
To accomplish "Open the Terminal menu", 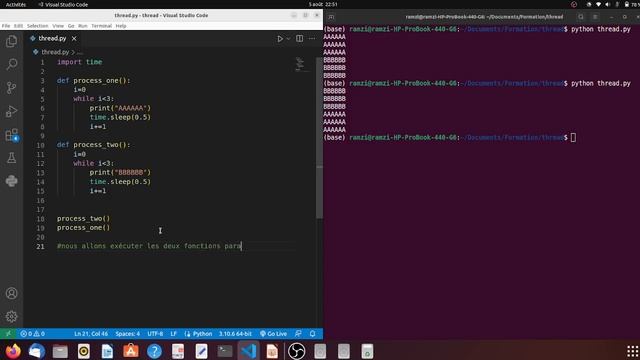I will point(102,26).
